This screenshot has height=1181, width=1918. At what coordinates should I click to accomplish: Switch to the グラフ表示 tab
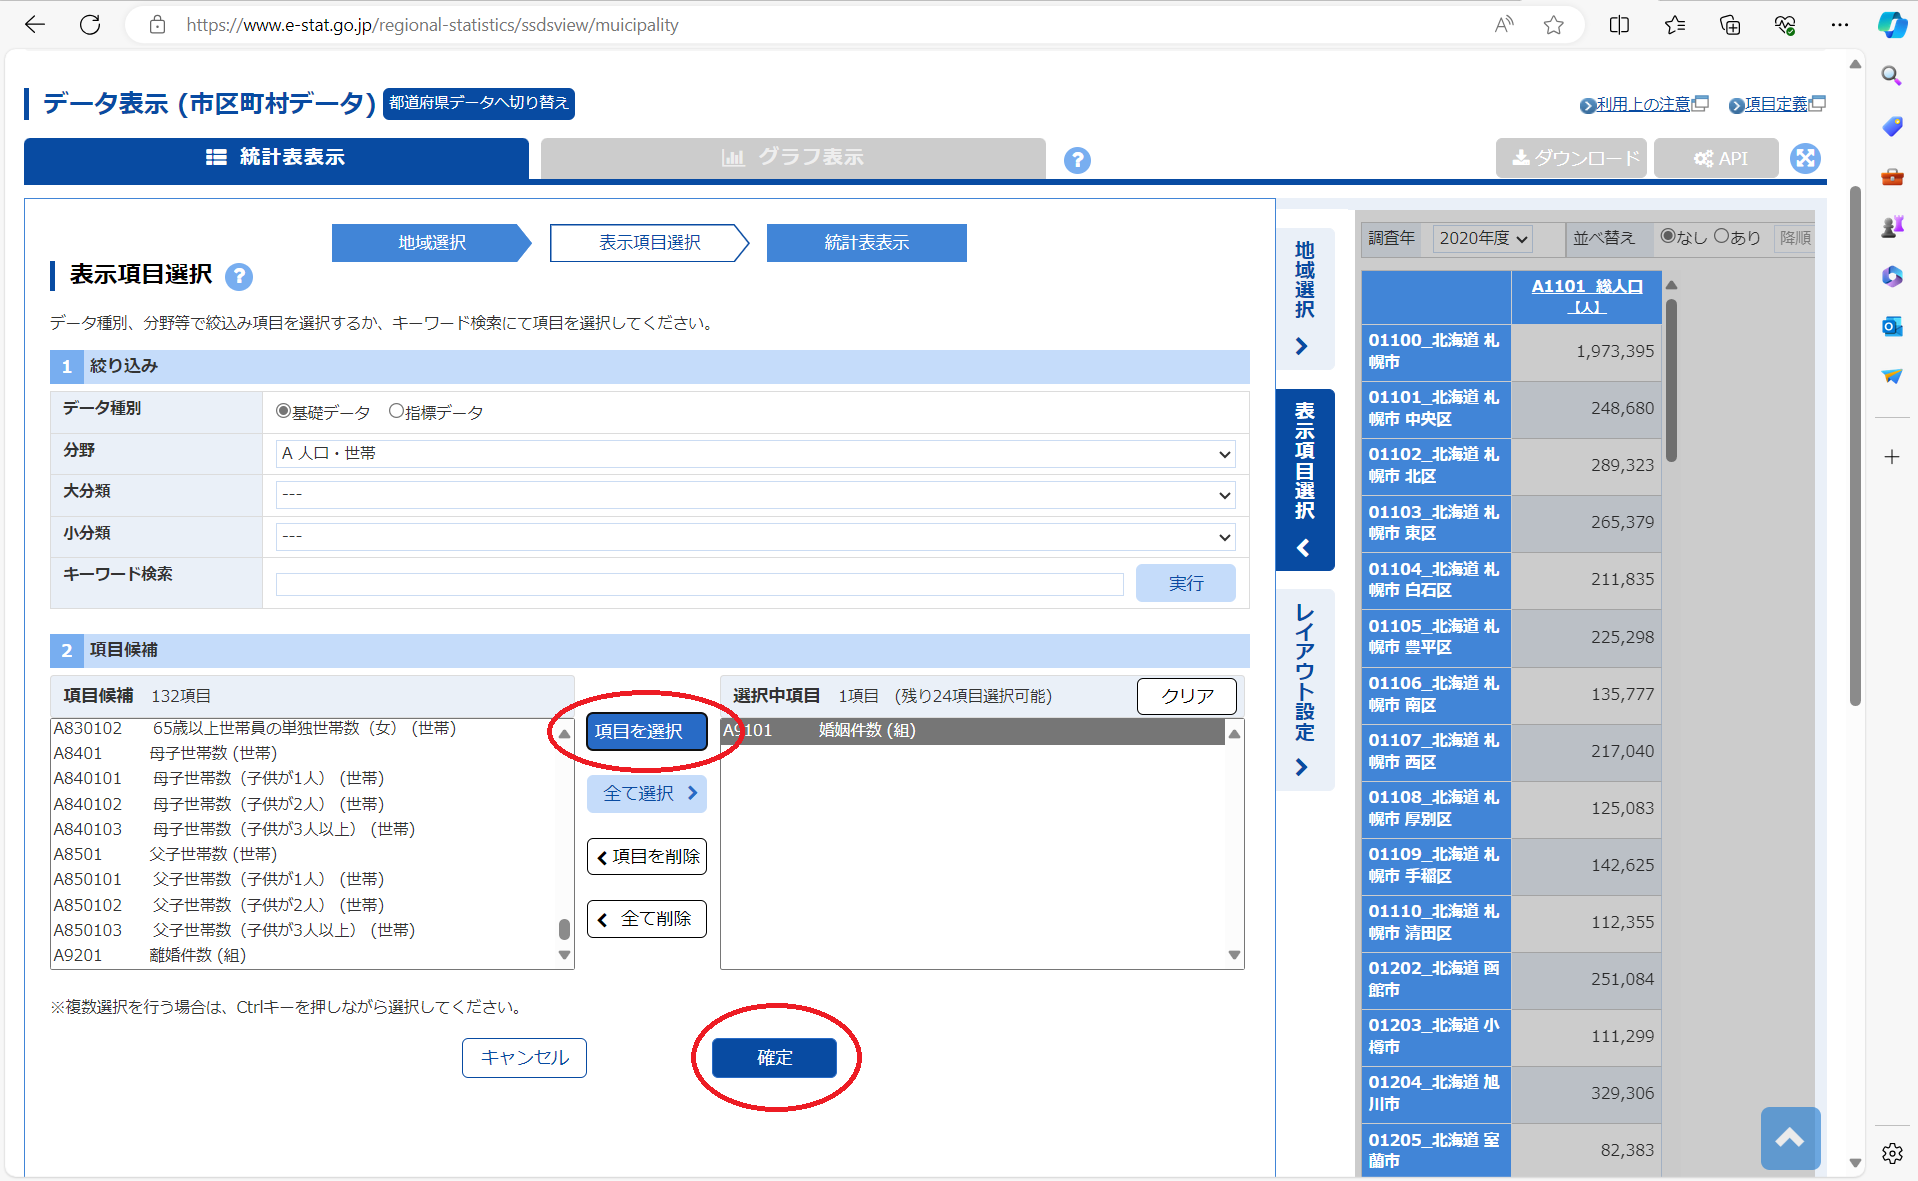point(792,158)
